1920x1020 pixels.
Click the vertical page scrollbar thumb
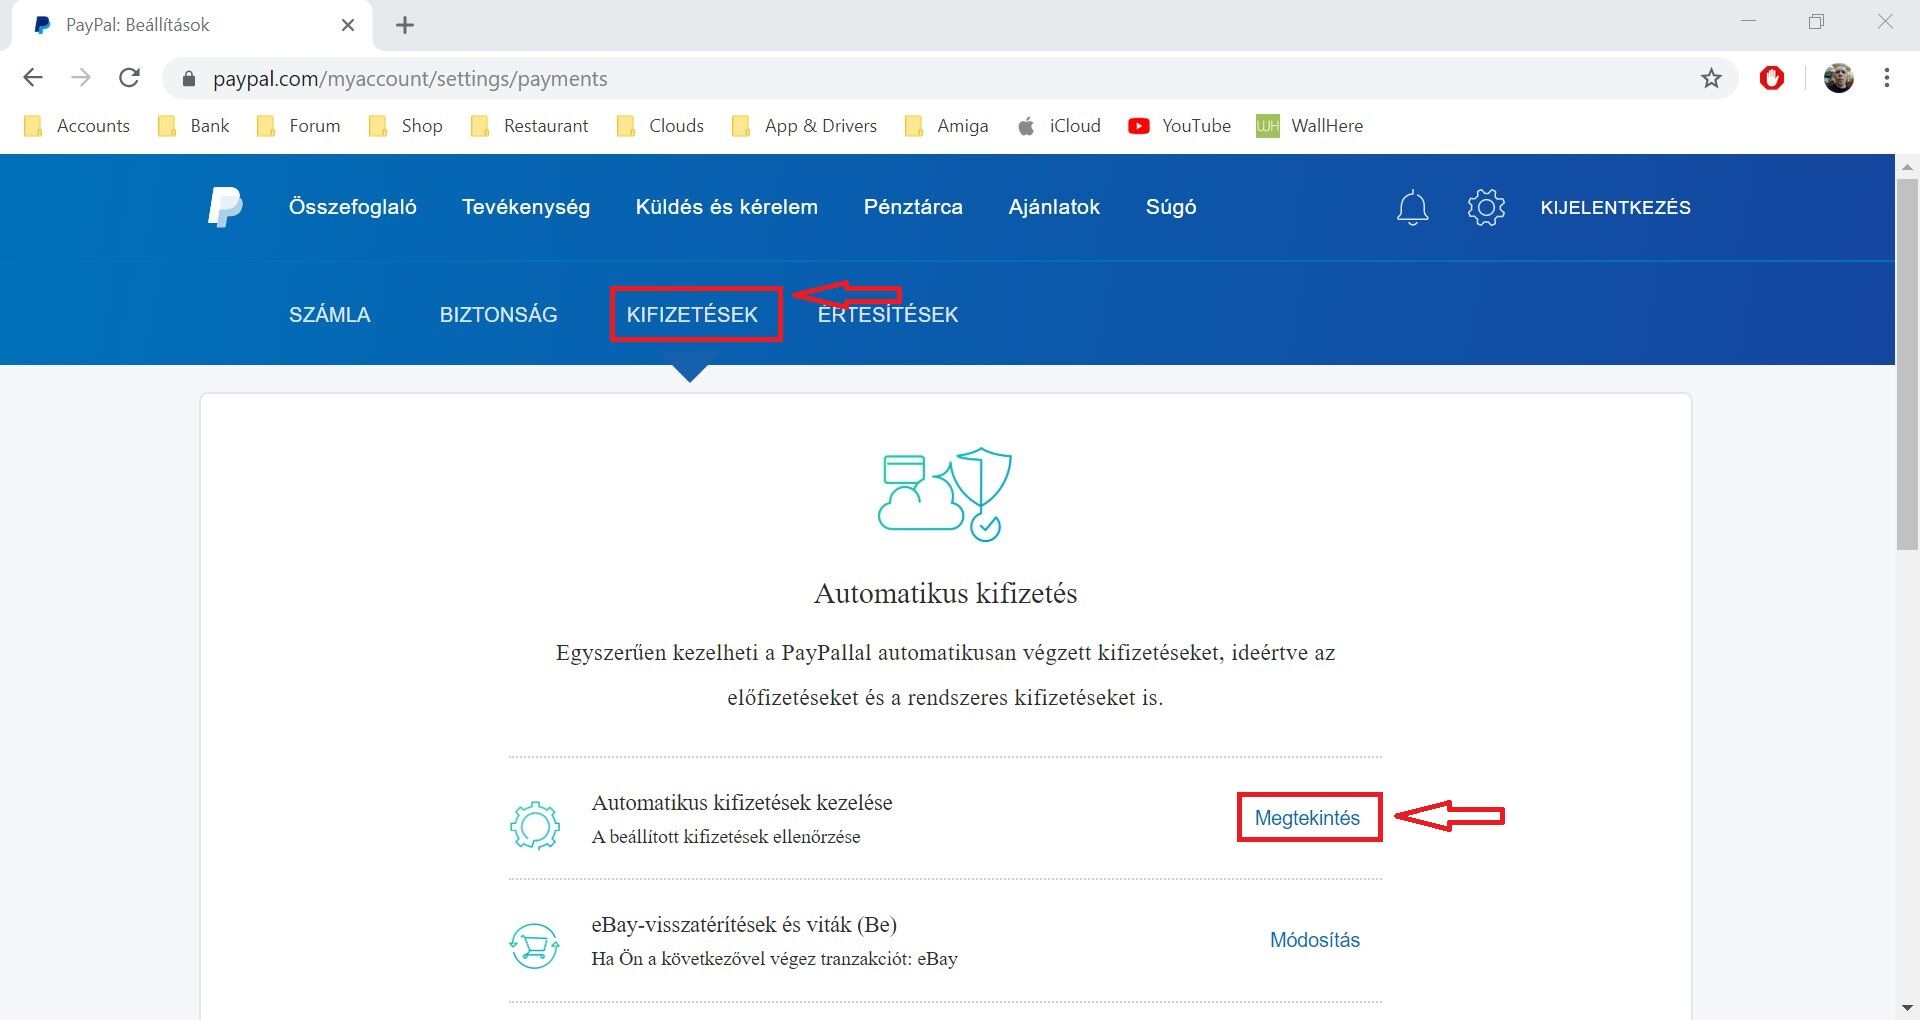[x=1907, y=365]
